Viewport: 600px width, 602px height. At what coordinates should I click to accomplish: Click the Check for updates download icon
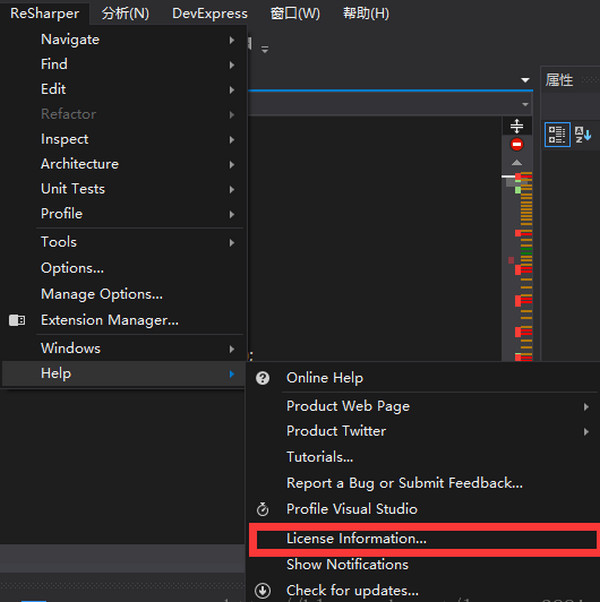pyautogui.click(x=263, y=590)
